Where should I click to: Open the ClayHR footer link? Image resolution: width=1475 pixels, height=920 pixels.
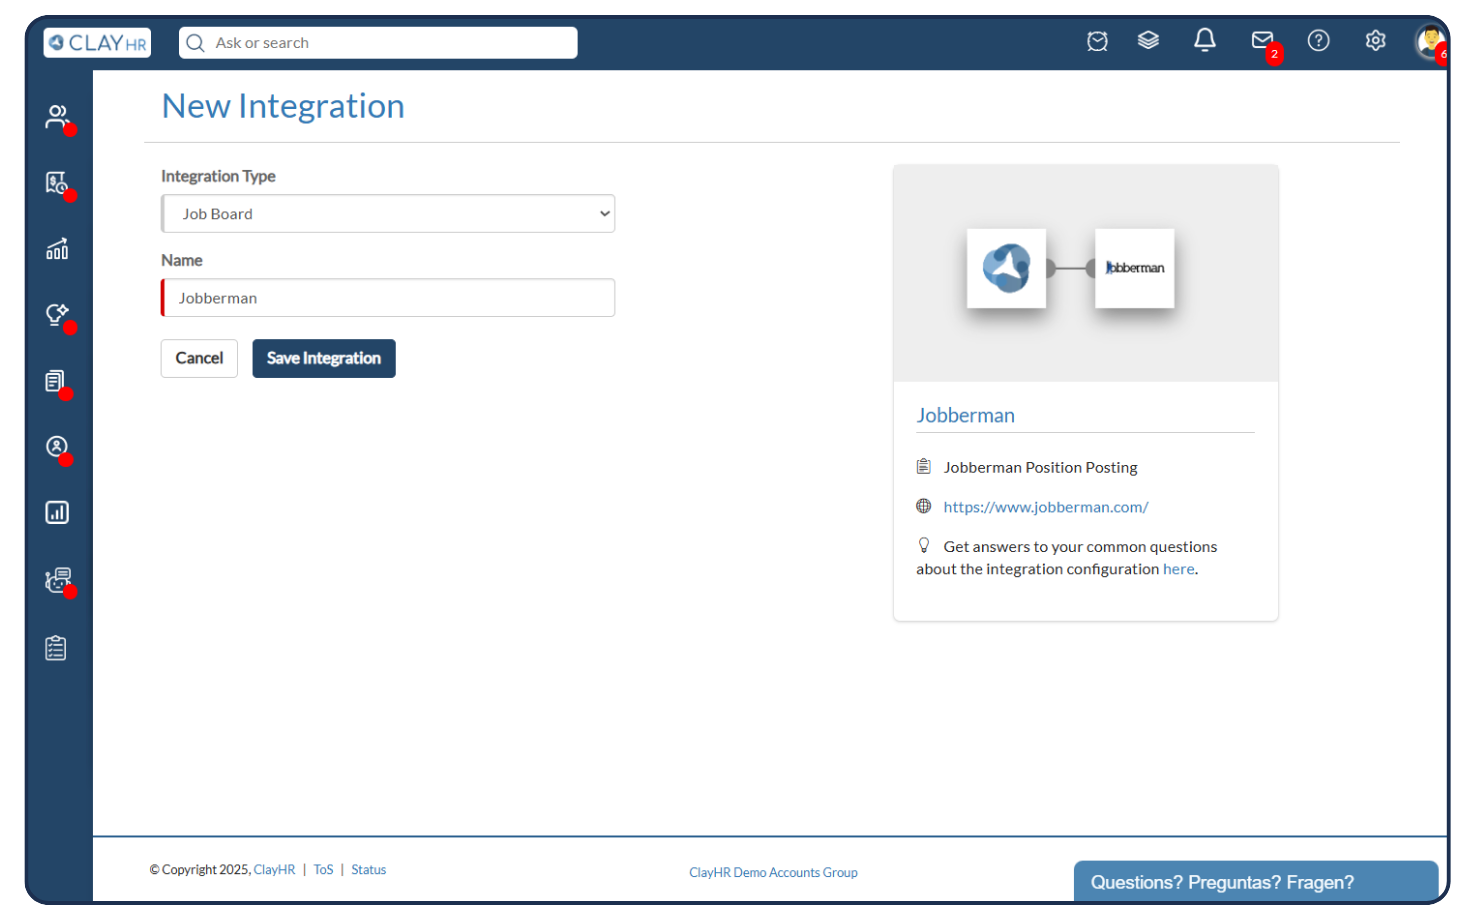[x=274, y=870]
